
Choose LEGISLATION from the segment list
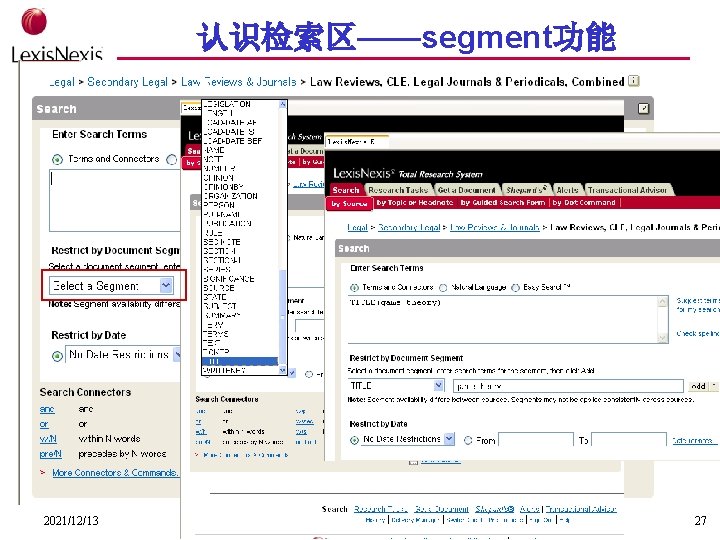tap(227, 104)
